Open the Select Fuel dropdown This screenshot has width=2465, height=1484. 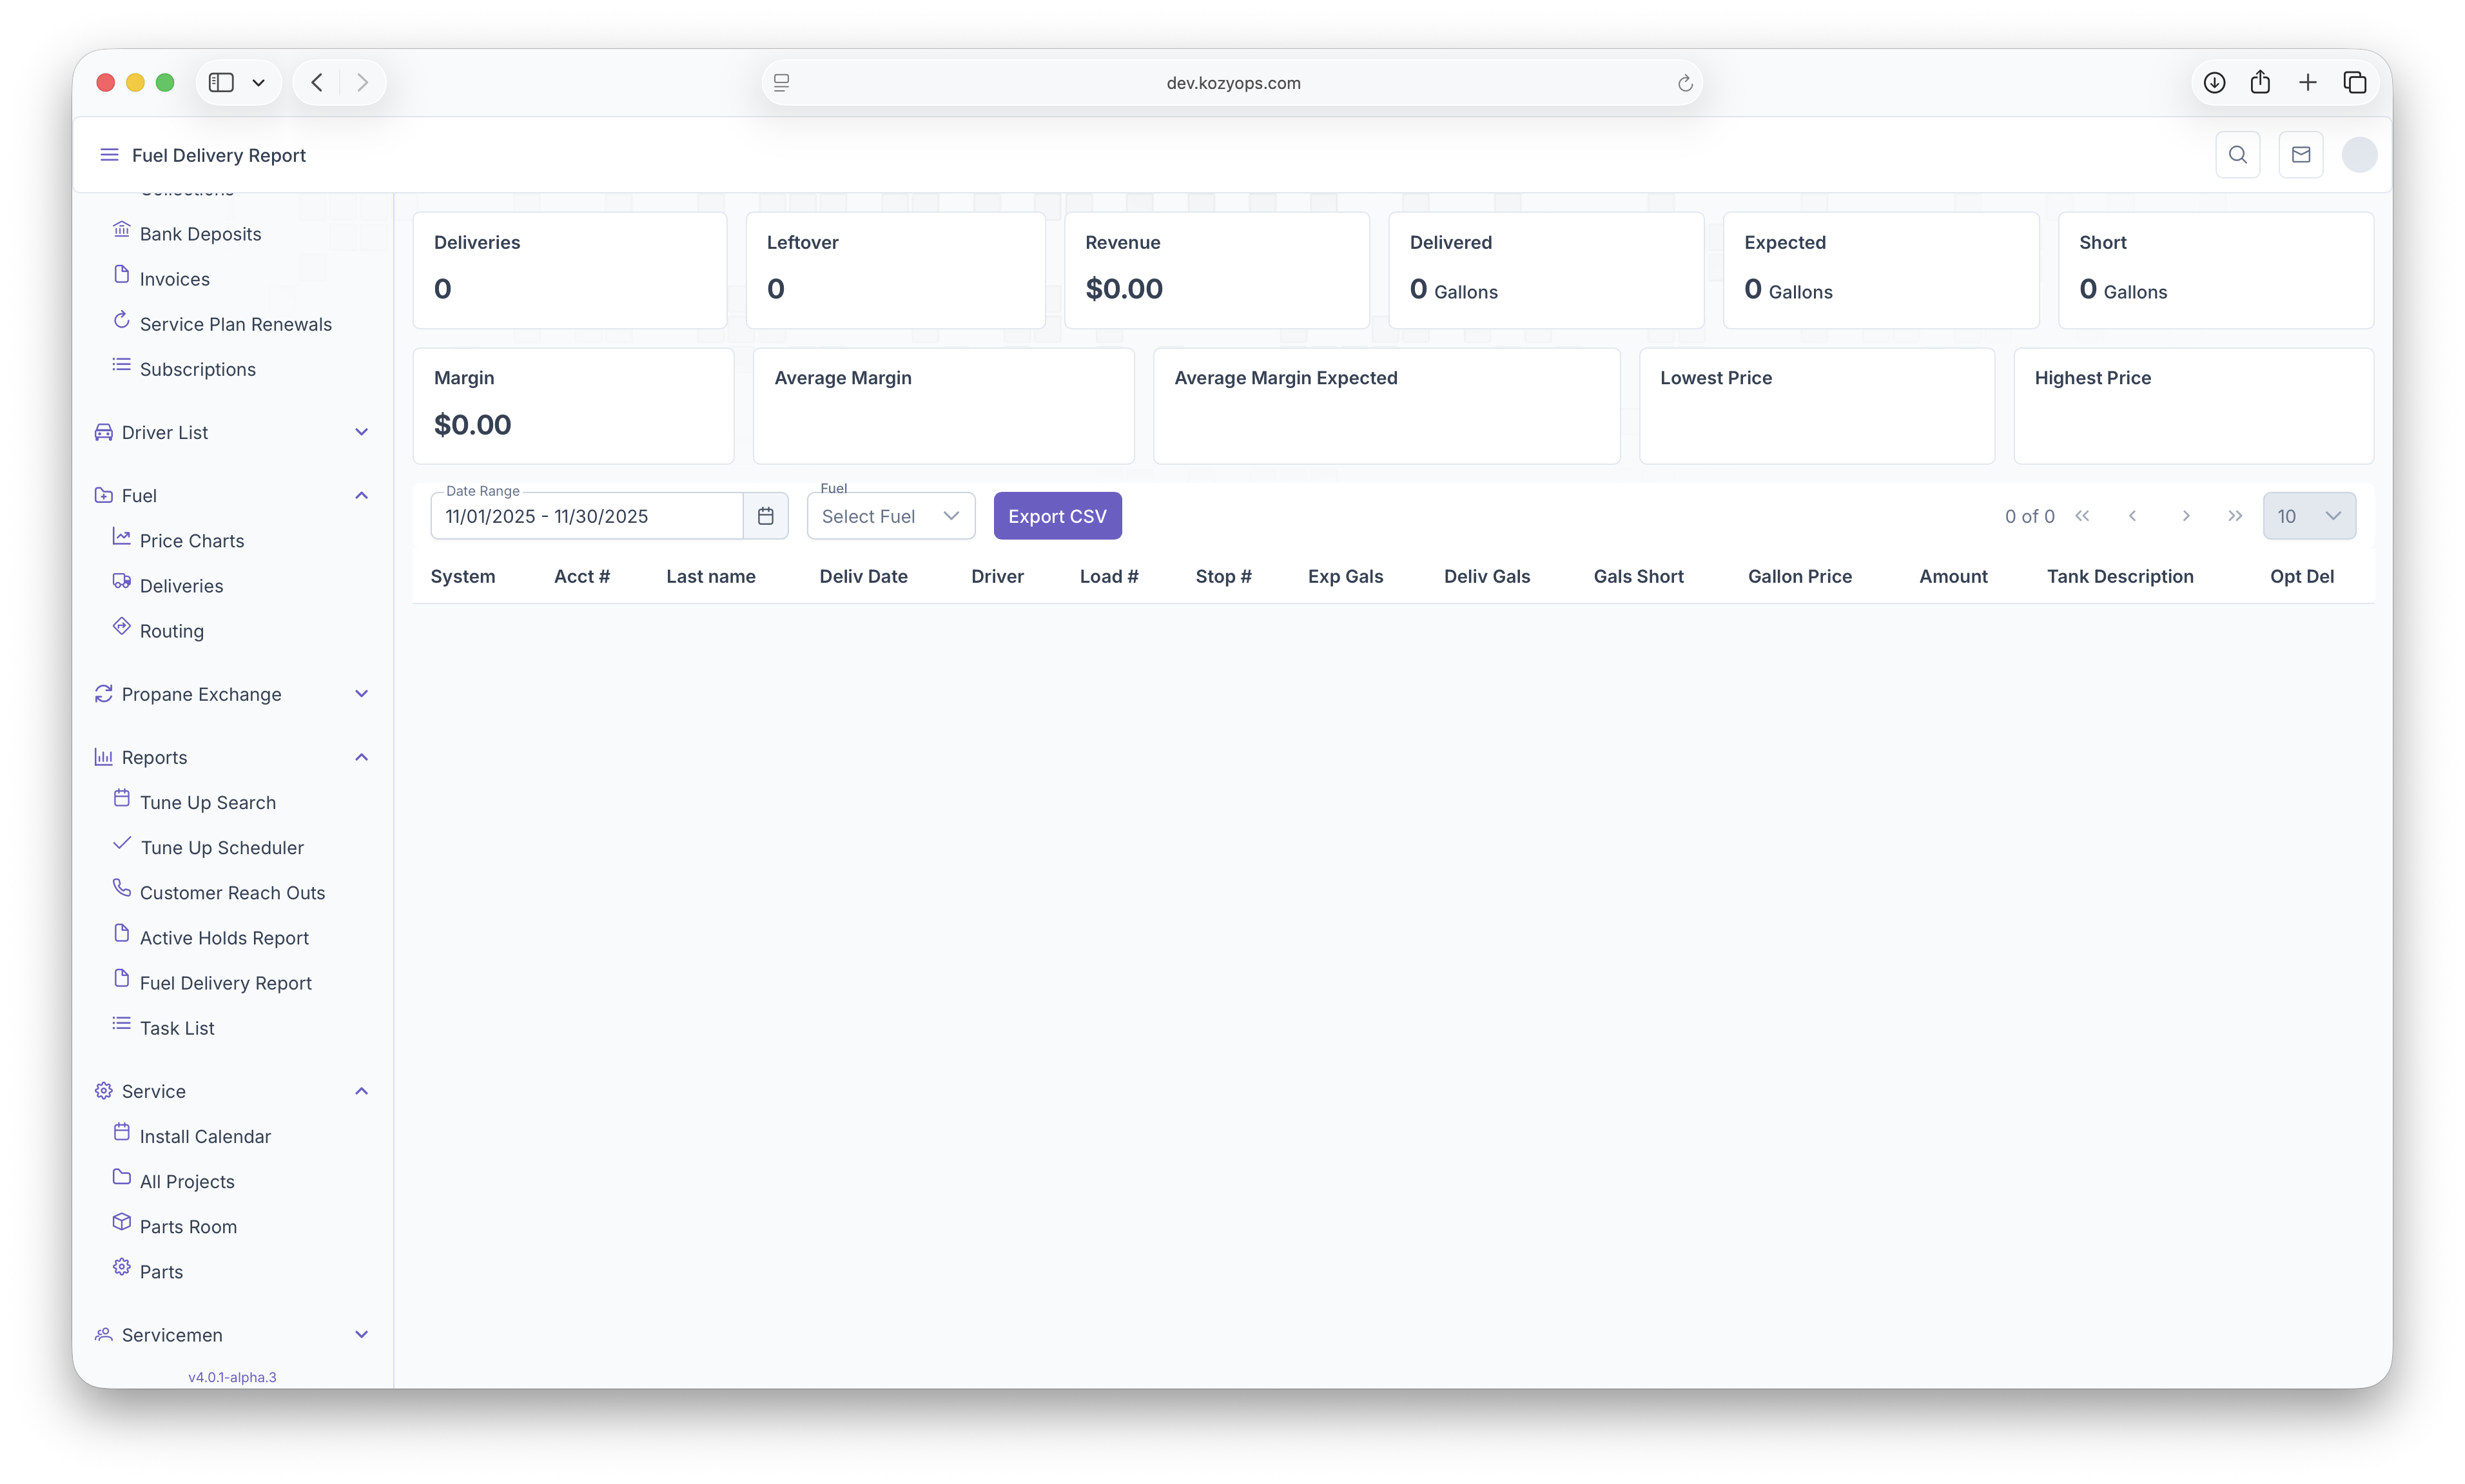[x=891, y=516]
